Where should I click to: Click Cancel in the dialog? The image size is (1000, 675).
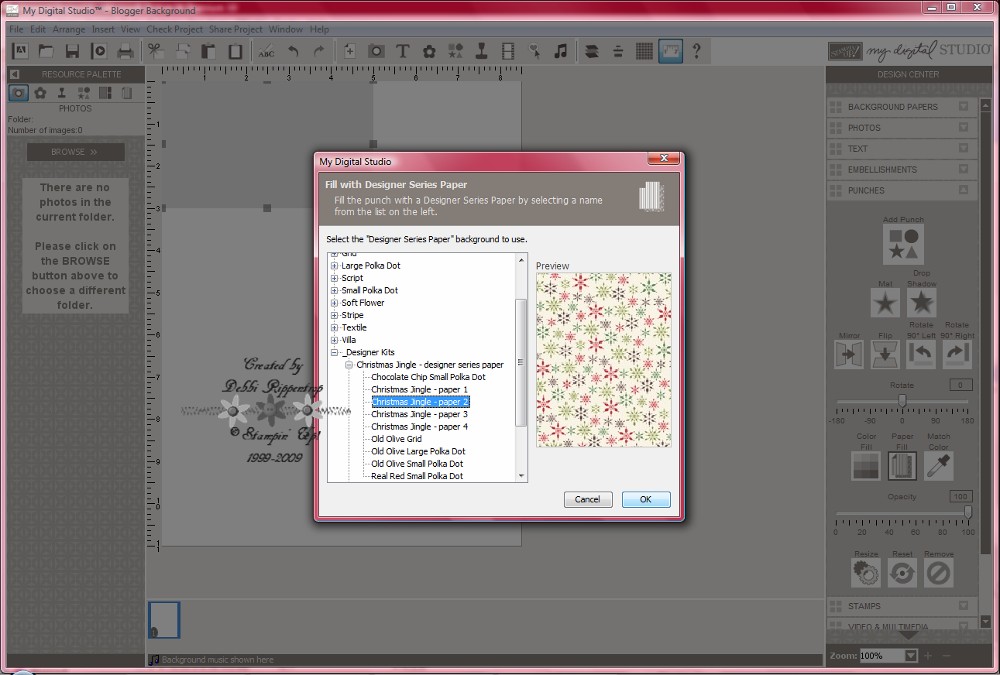tap(587, 500)
